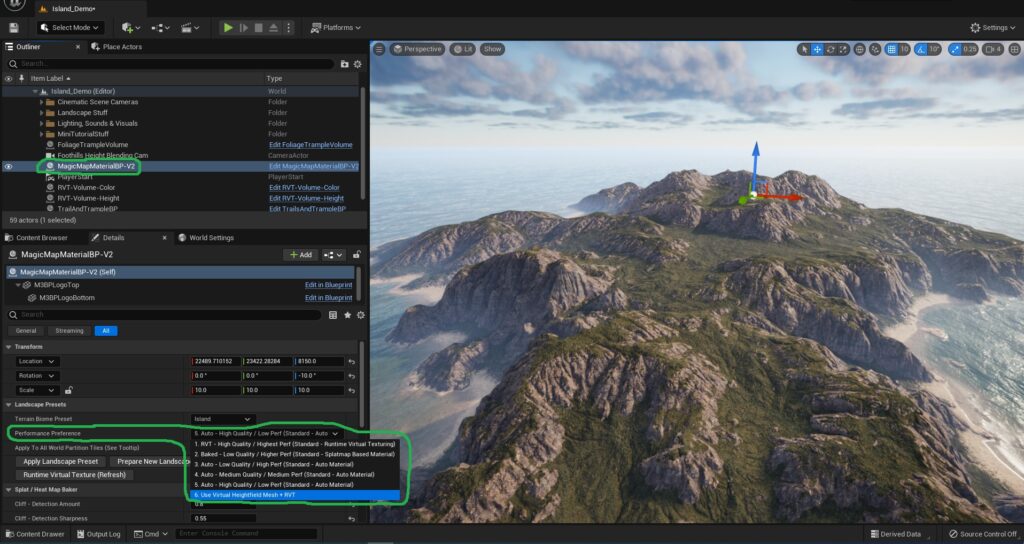Toggle the favorites star filter in Details
The height and width of the screenshot is (544, 1024).
347,315
